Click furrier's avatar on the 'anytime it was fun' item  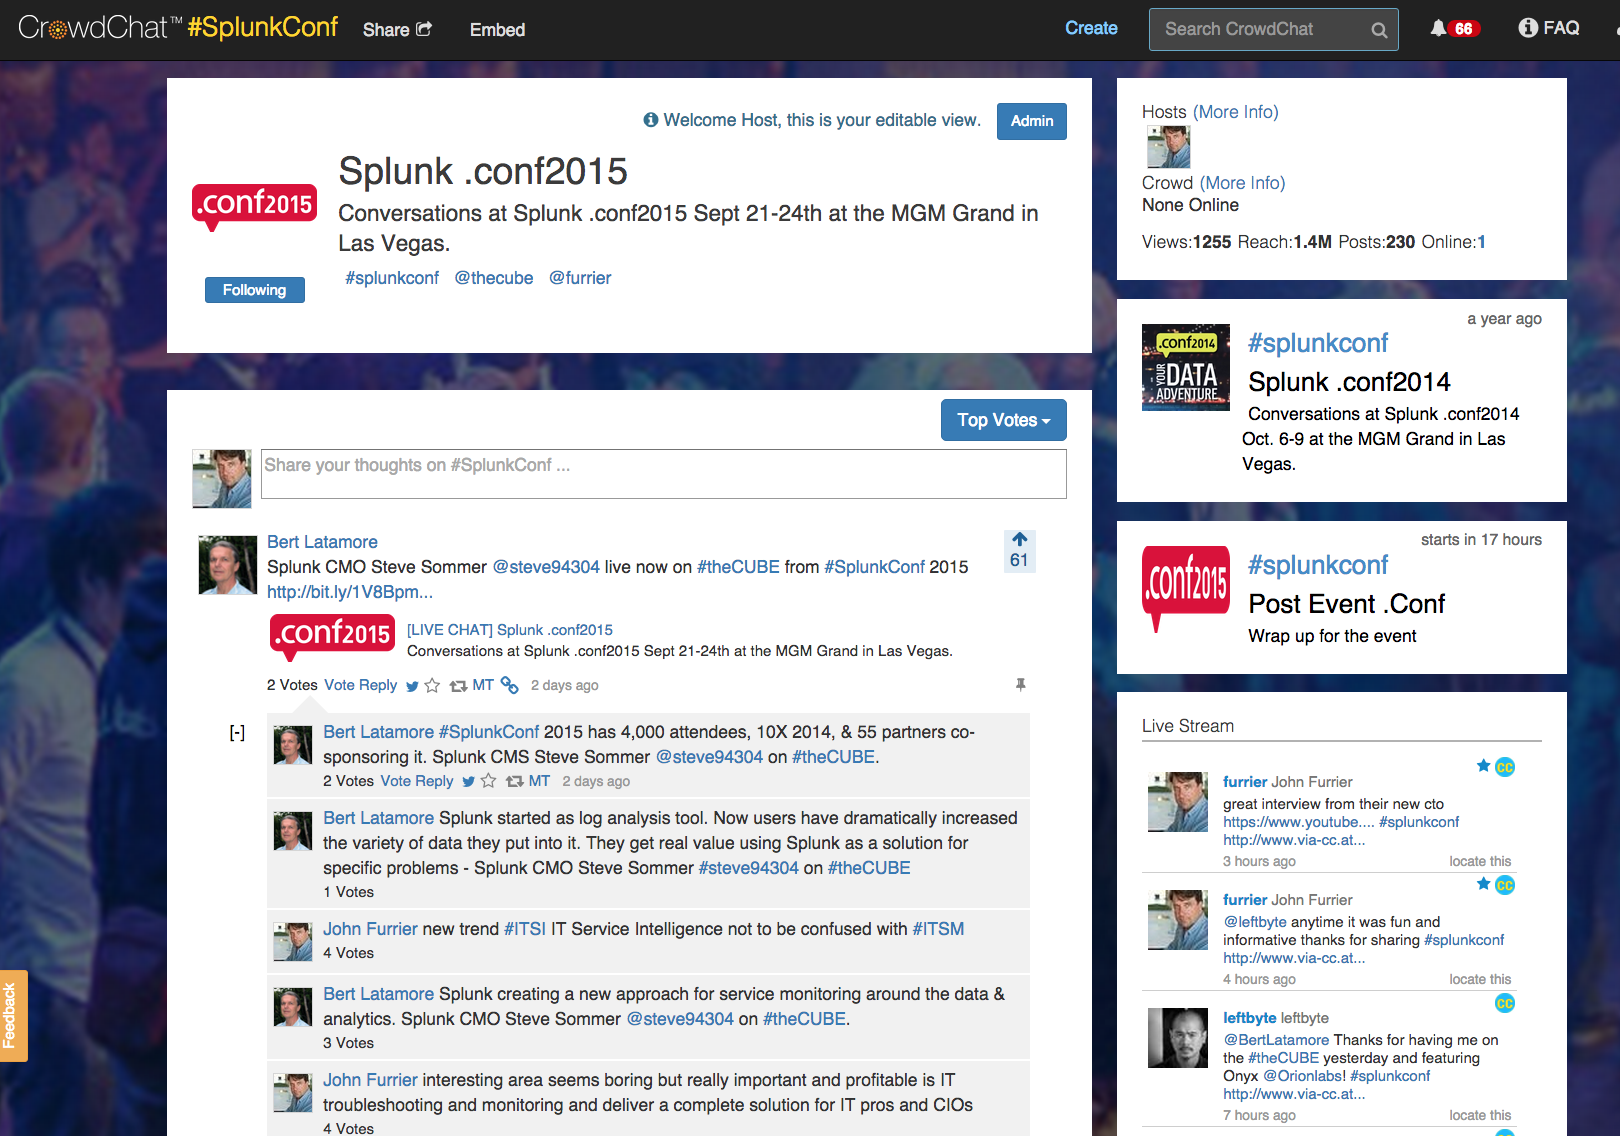[x=1178, y=920]
